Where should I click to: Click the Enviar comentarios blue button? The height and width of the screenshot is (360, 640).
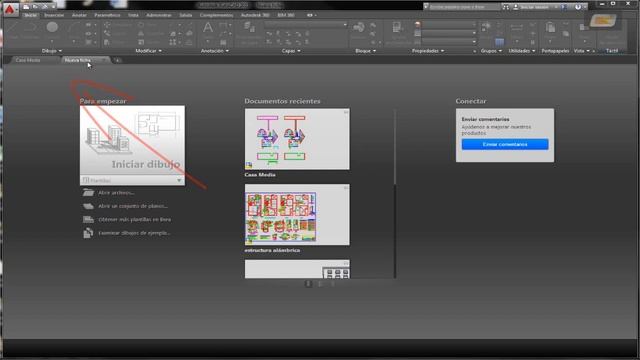click(x=505, y=144)
